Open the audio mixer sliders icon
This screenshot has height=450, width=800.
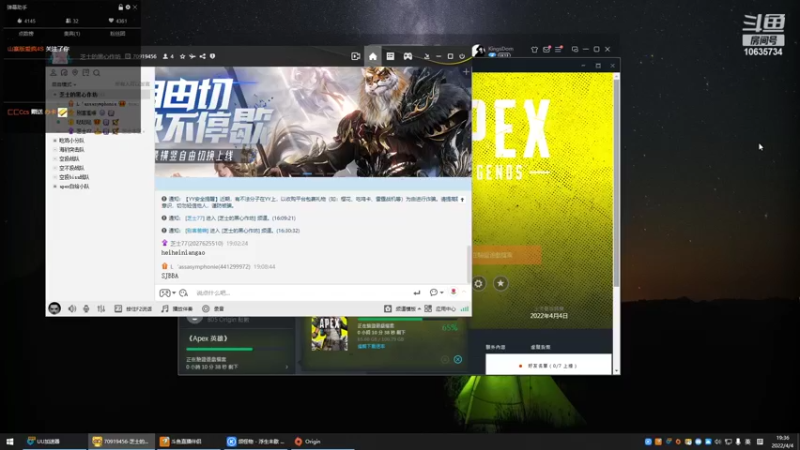101,309
